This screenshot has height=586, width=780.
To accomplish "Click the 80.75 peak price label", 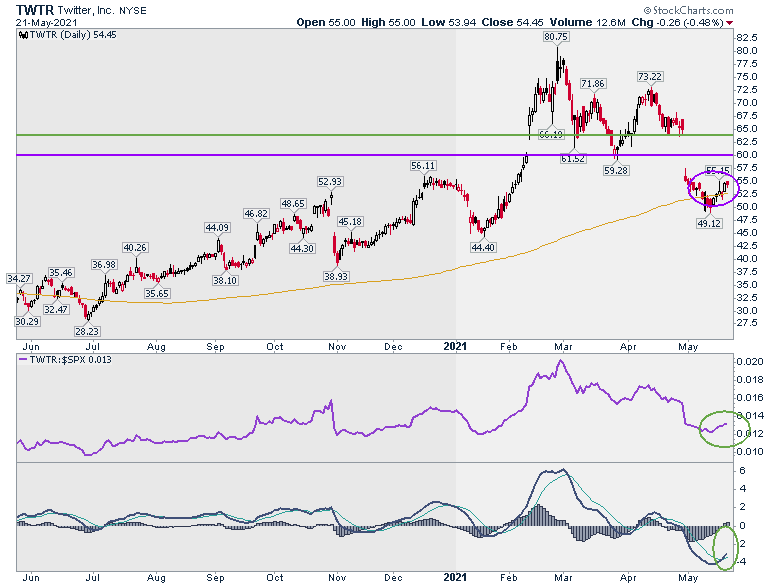I will [x=556, y=36].
